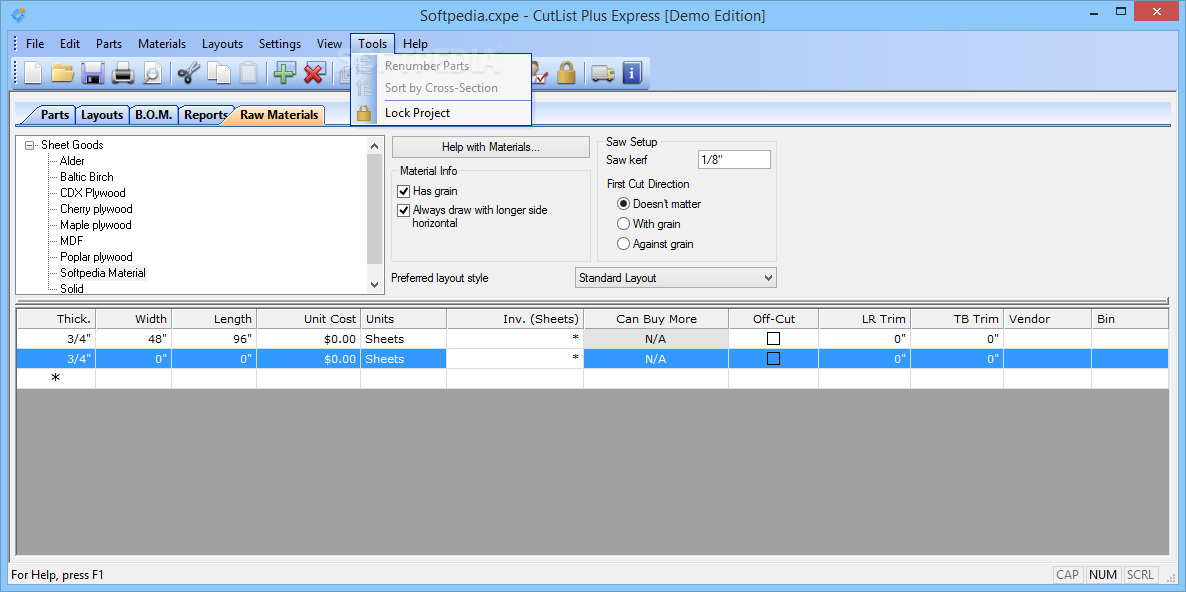This screenshot has height=592, width=1186.
Task: Select the Doesn't matter cut direction
Action: pos(623,204)
